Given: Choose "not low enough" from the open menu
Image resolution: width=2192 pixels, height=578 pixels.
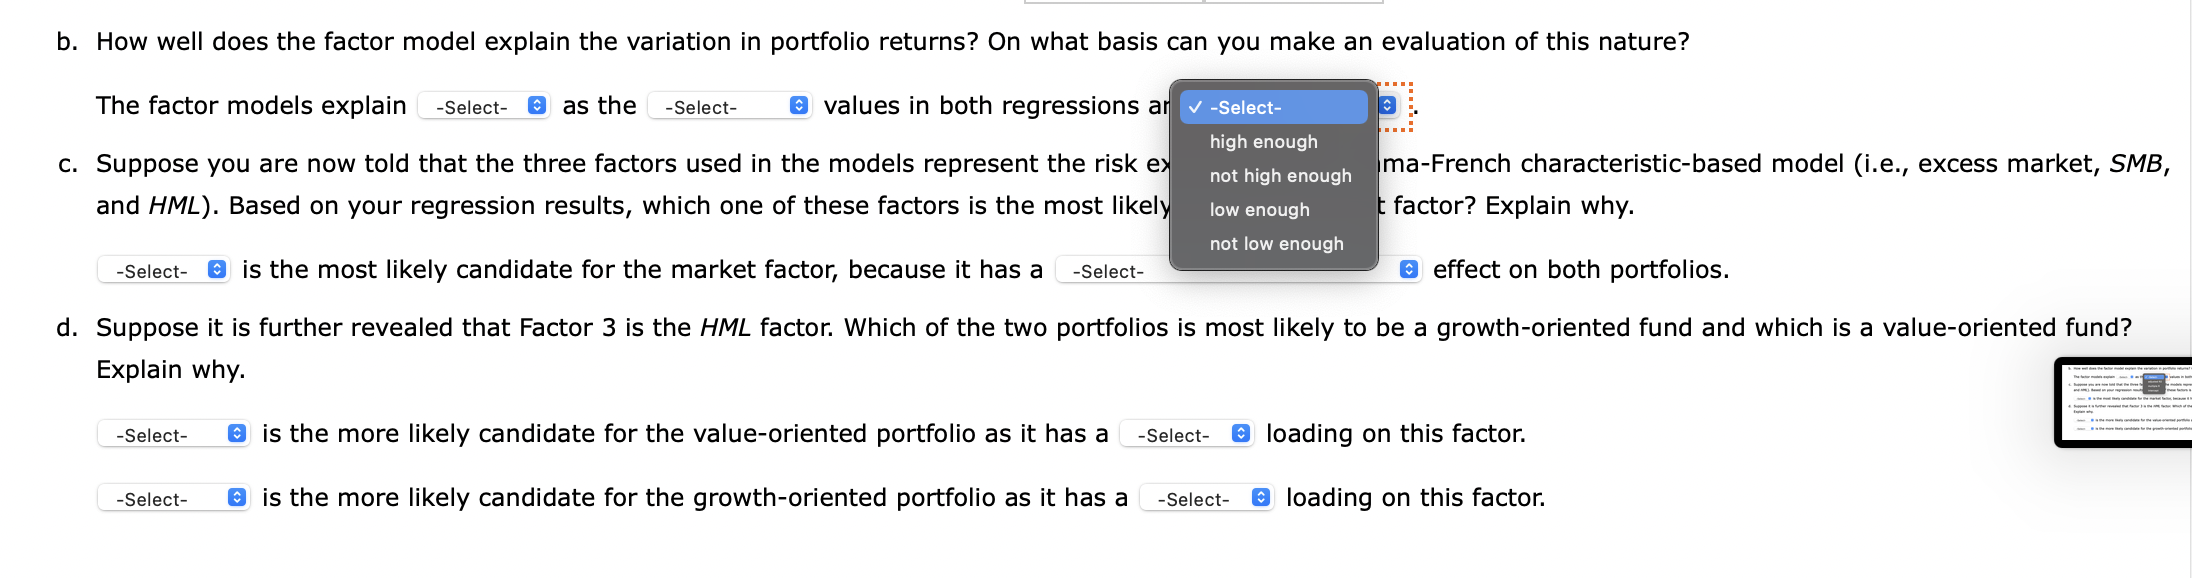Looking at the screenshot, I should (x=1276, y=243).
